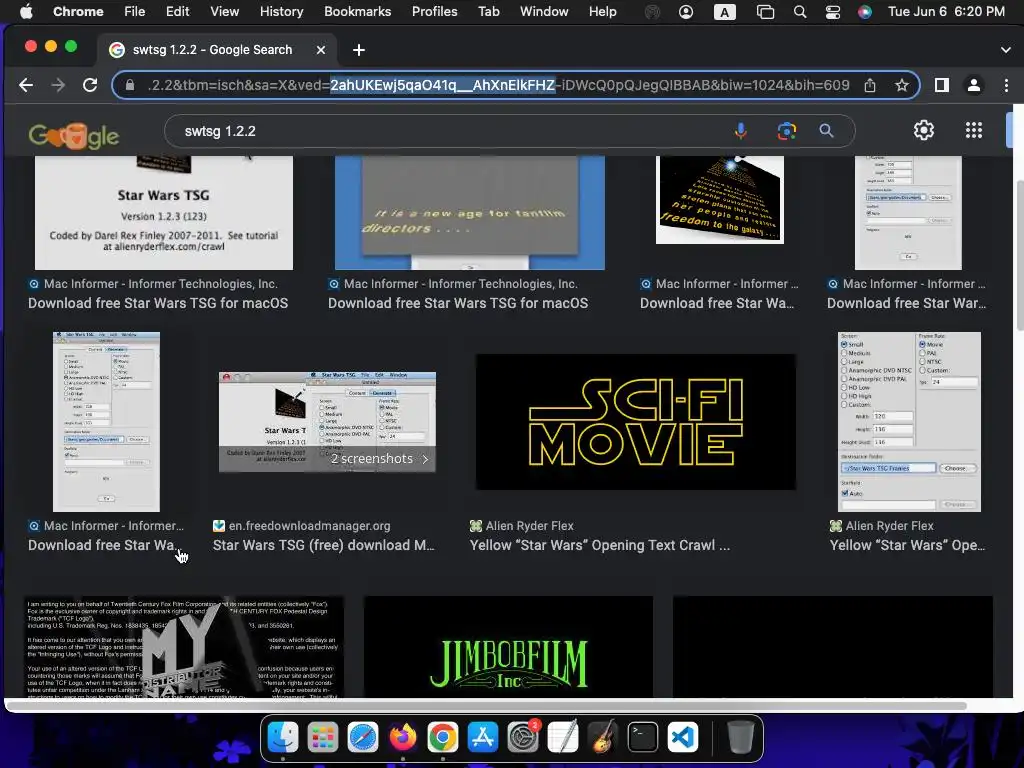Screen dimensions: 1024x768
Task: Open macOS Control Center
Action: coord(833,12)
